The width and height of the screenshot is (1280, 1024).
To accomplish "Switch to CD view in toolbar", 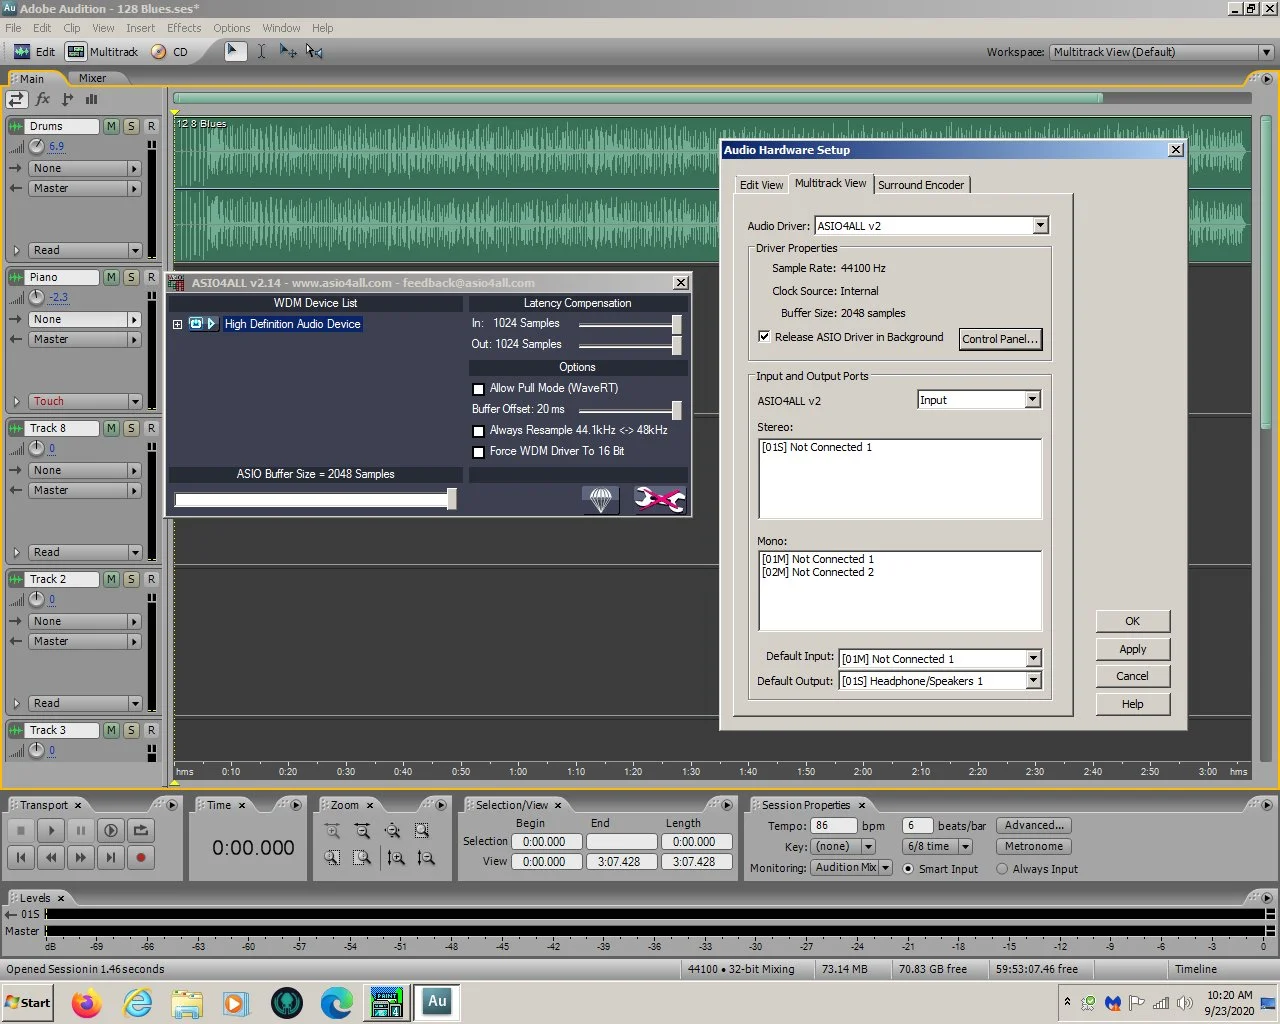I will click(170, 52).
